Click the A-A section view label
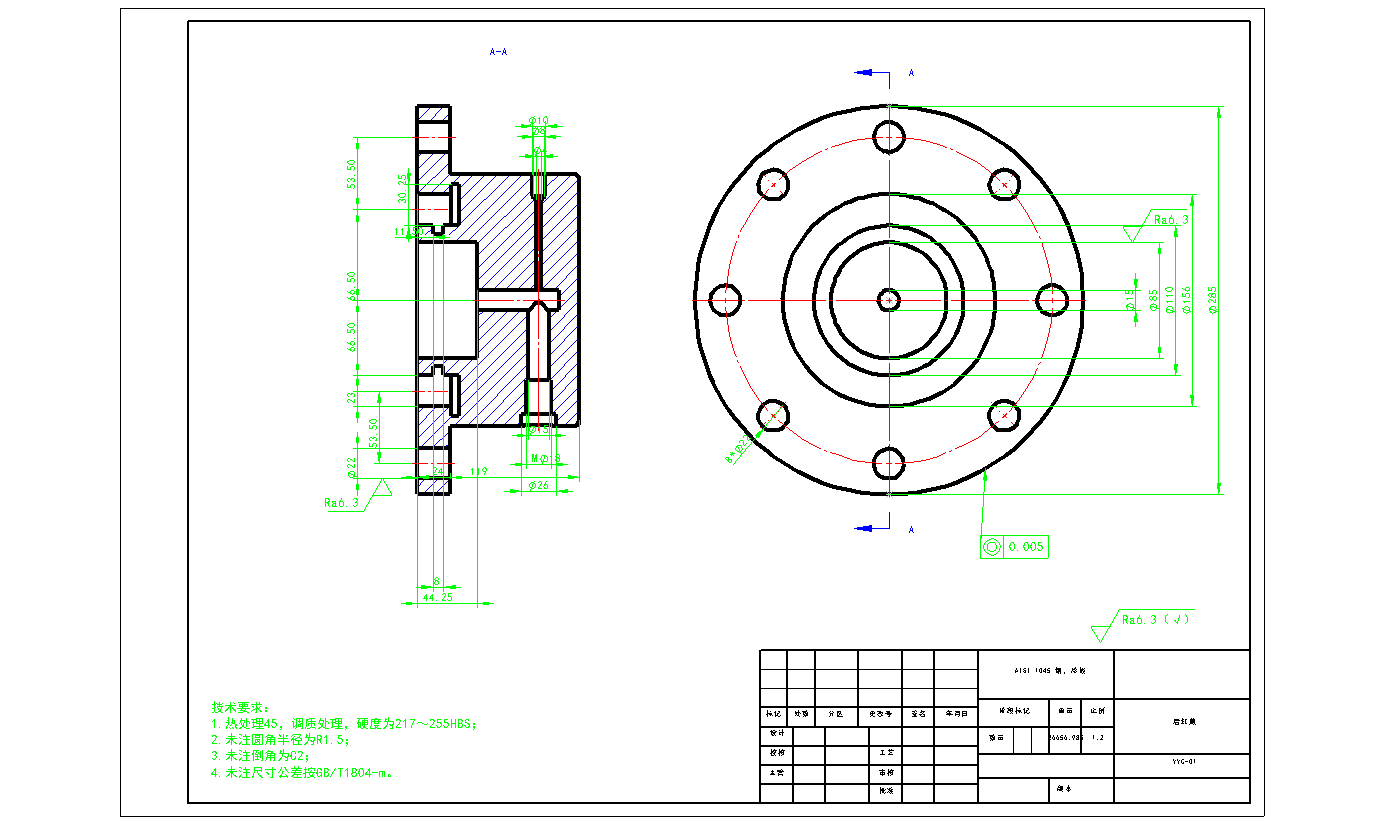1385x825 pixels. point(498,51)
